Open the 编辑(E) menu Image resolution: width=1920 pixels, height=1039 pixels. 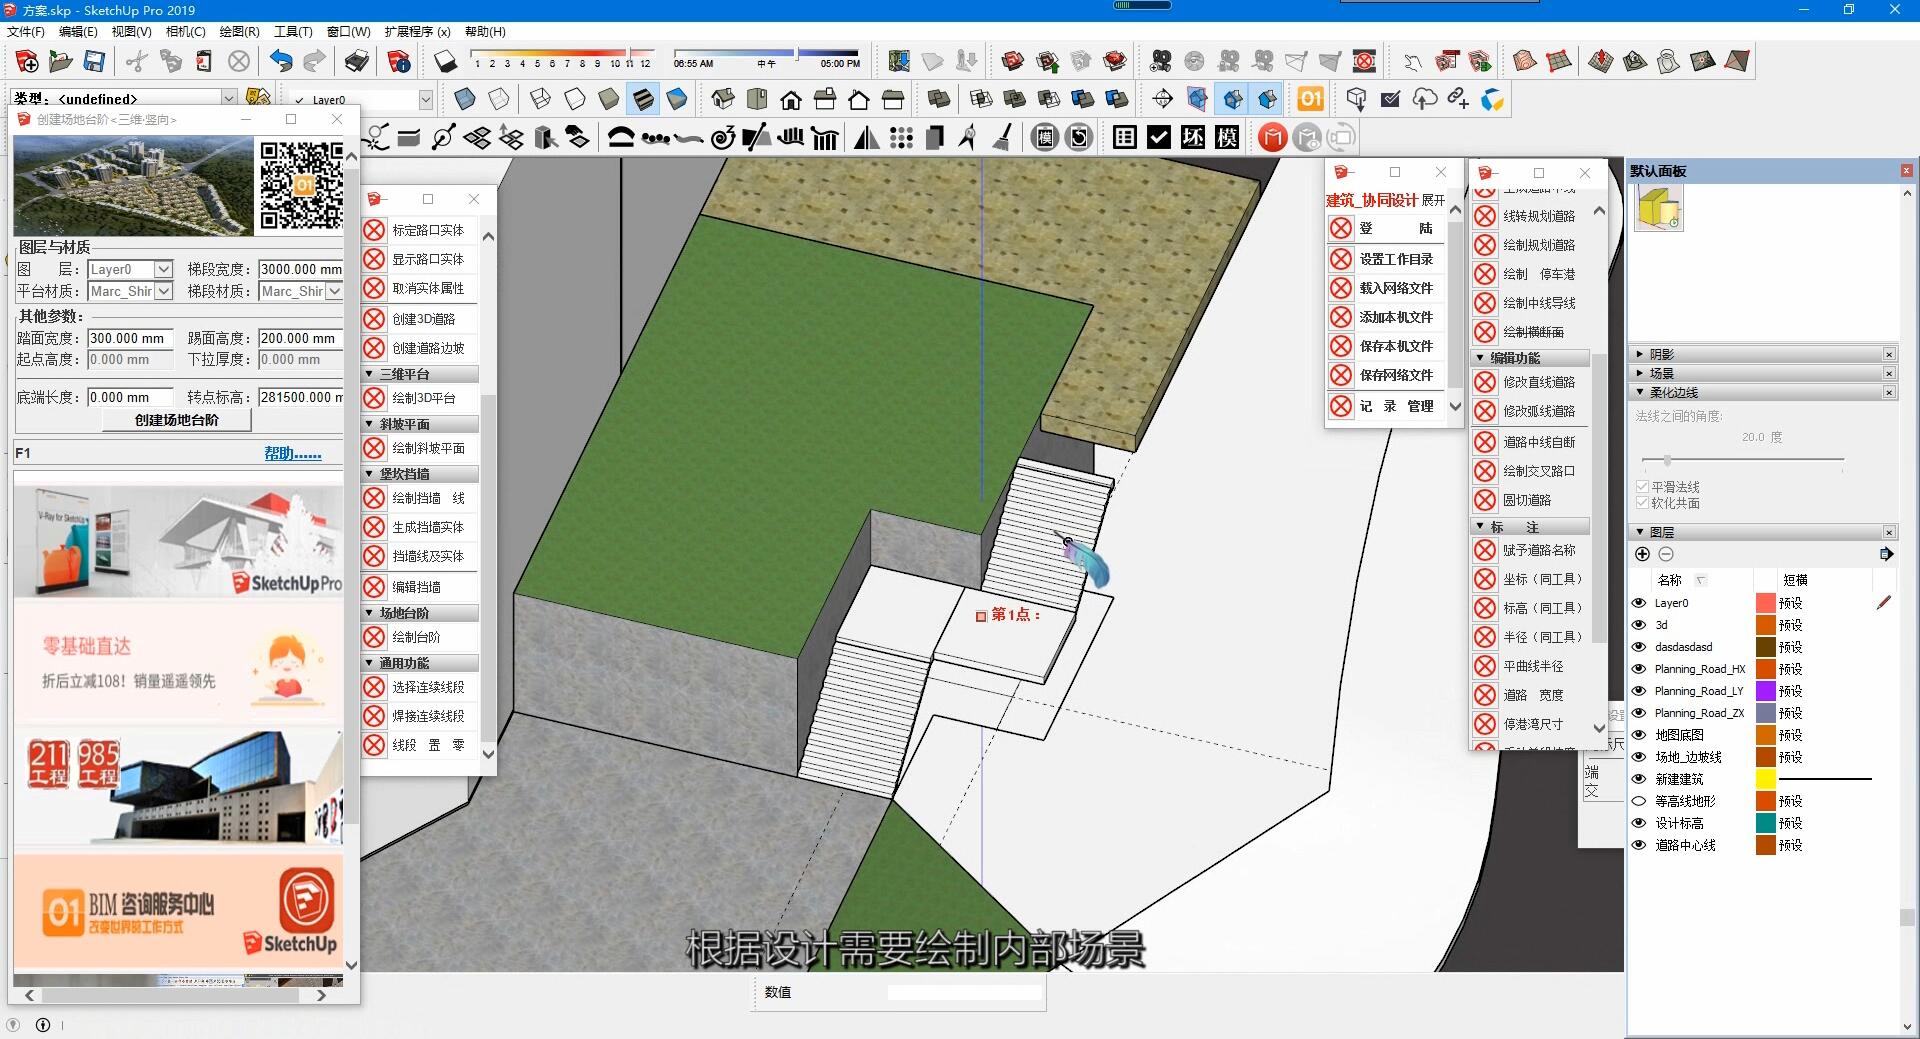(x=78, y=32)
